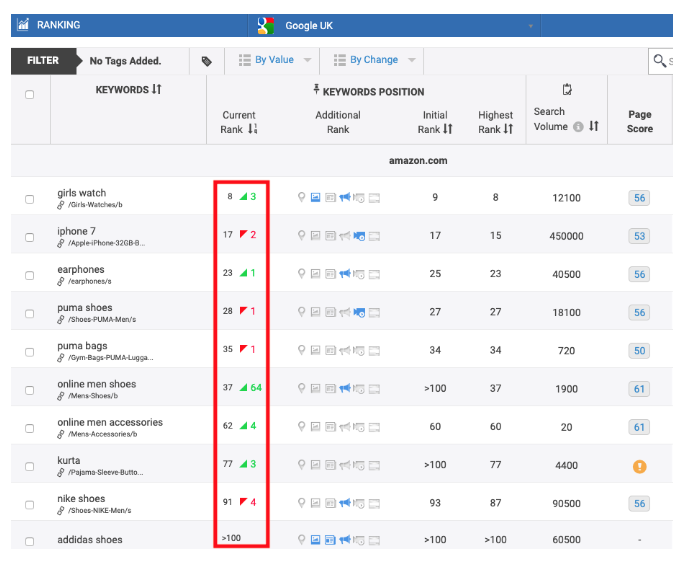Click the search magnifier icon
Viewport: 695px width, 570px height.
point(660,61)
